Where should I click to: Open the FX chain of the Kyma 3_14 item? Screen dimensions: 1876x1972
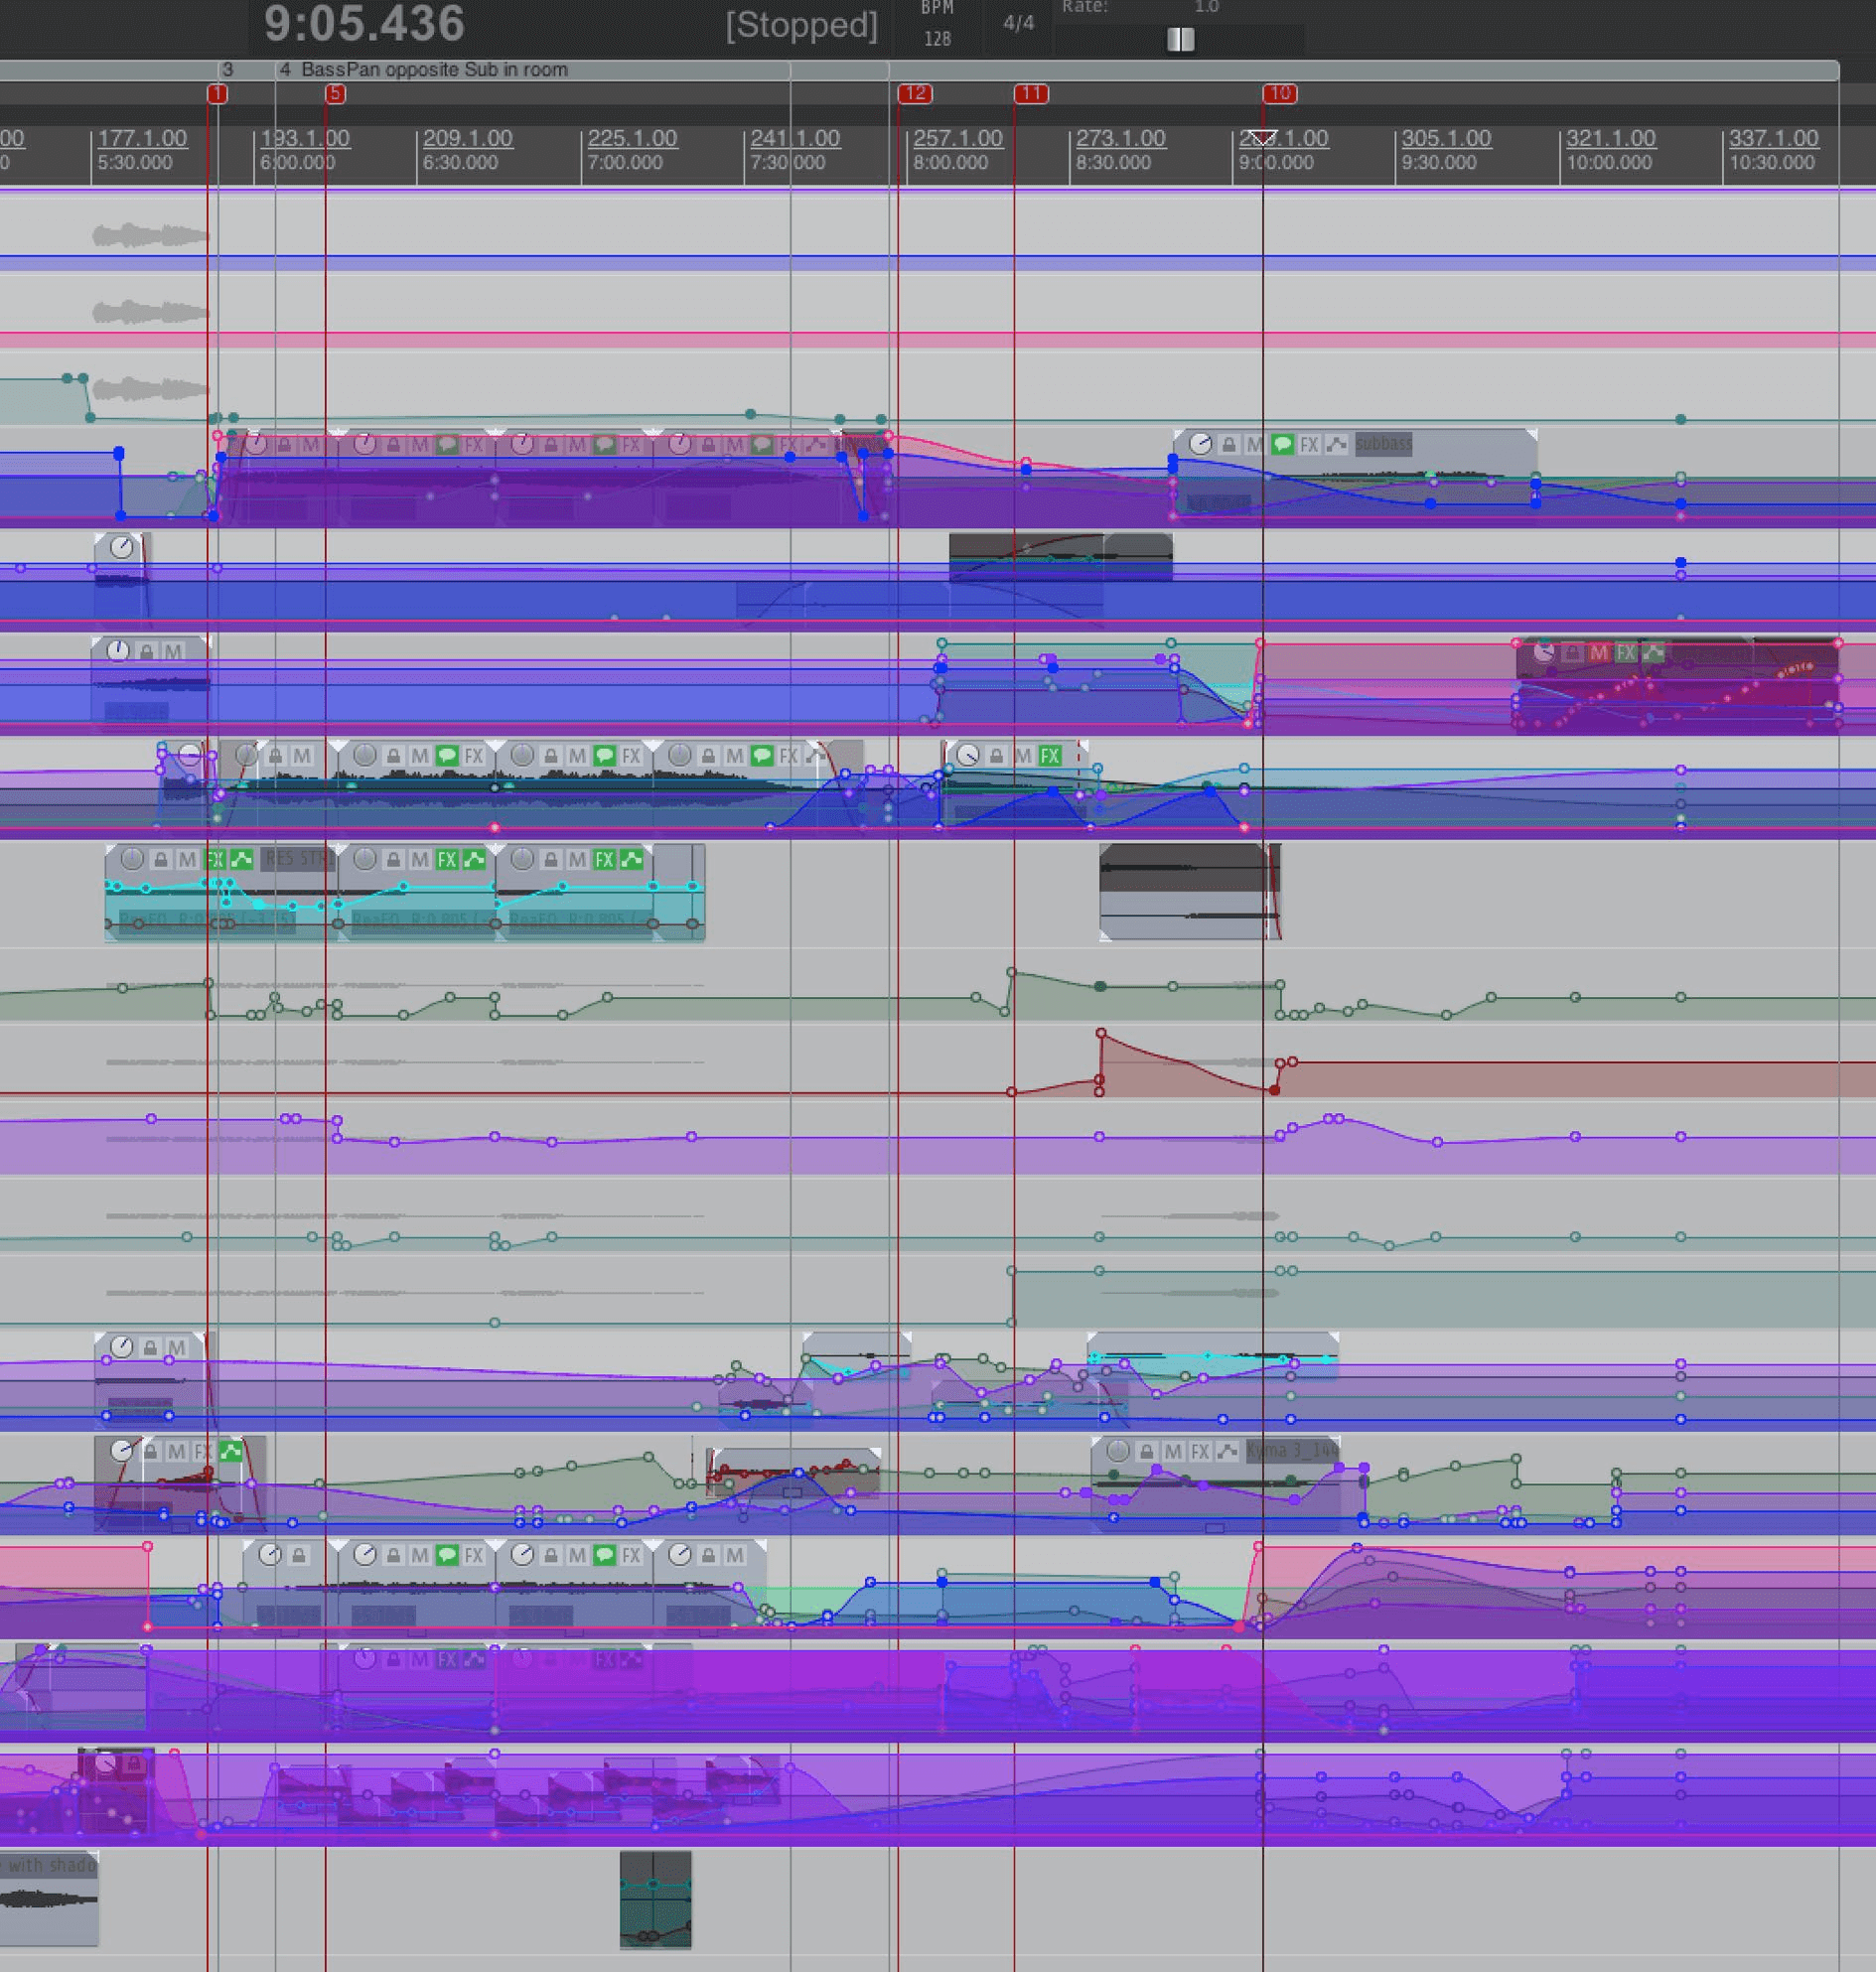tap(1200, 1451)
